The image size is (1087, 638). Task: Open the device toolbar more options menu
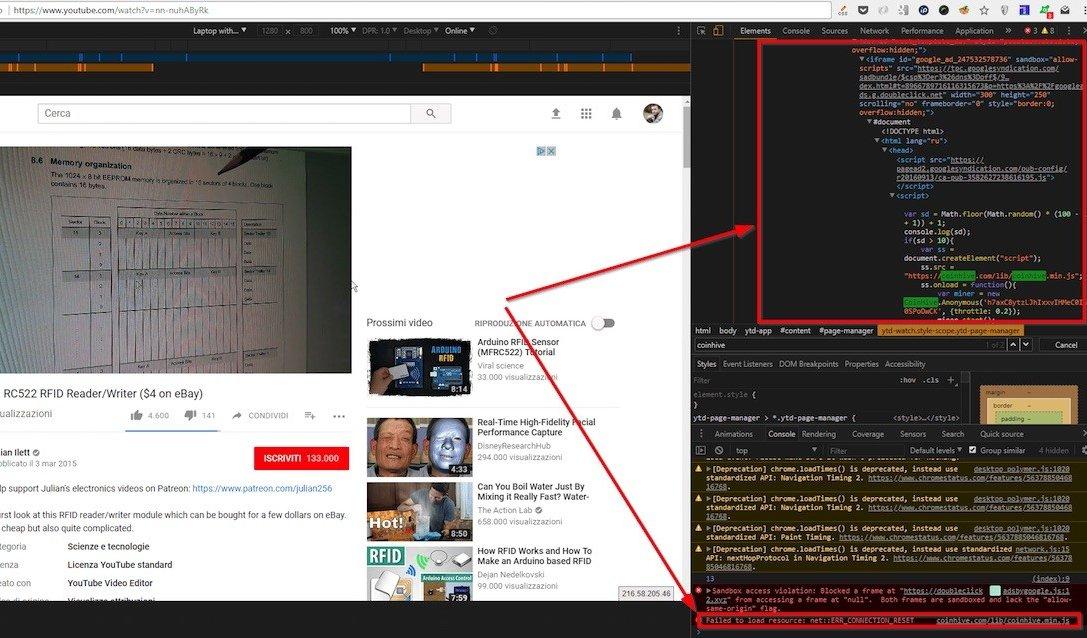679,31
